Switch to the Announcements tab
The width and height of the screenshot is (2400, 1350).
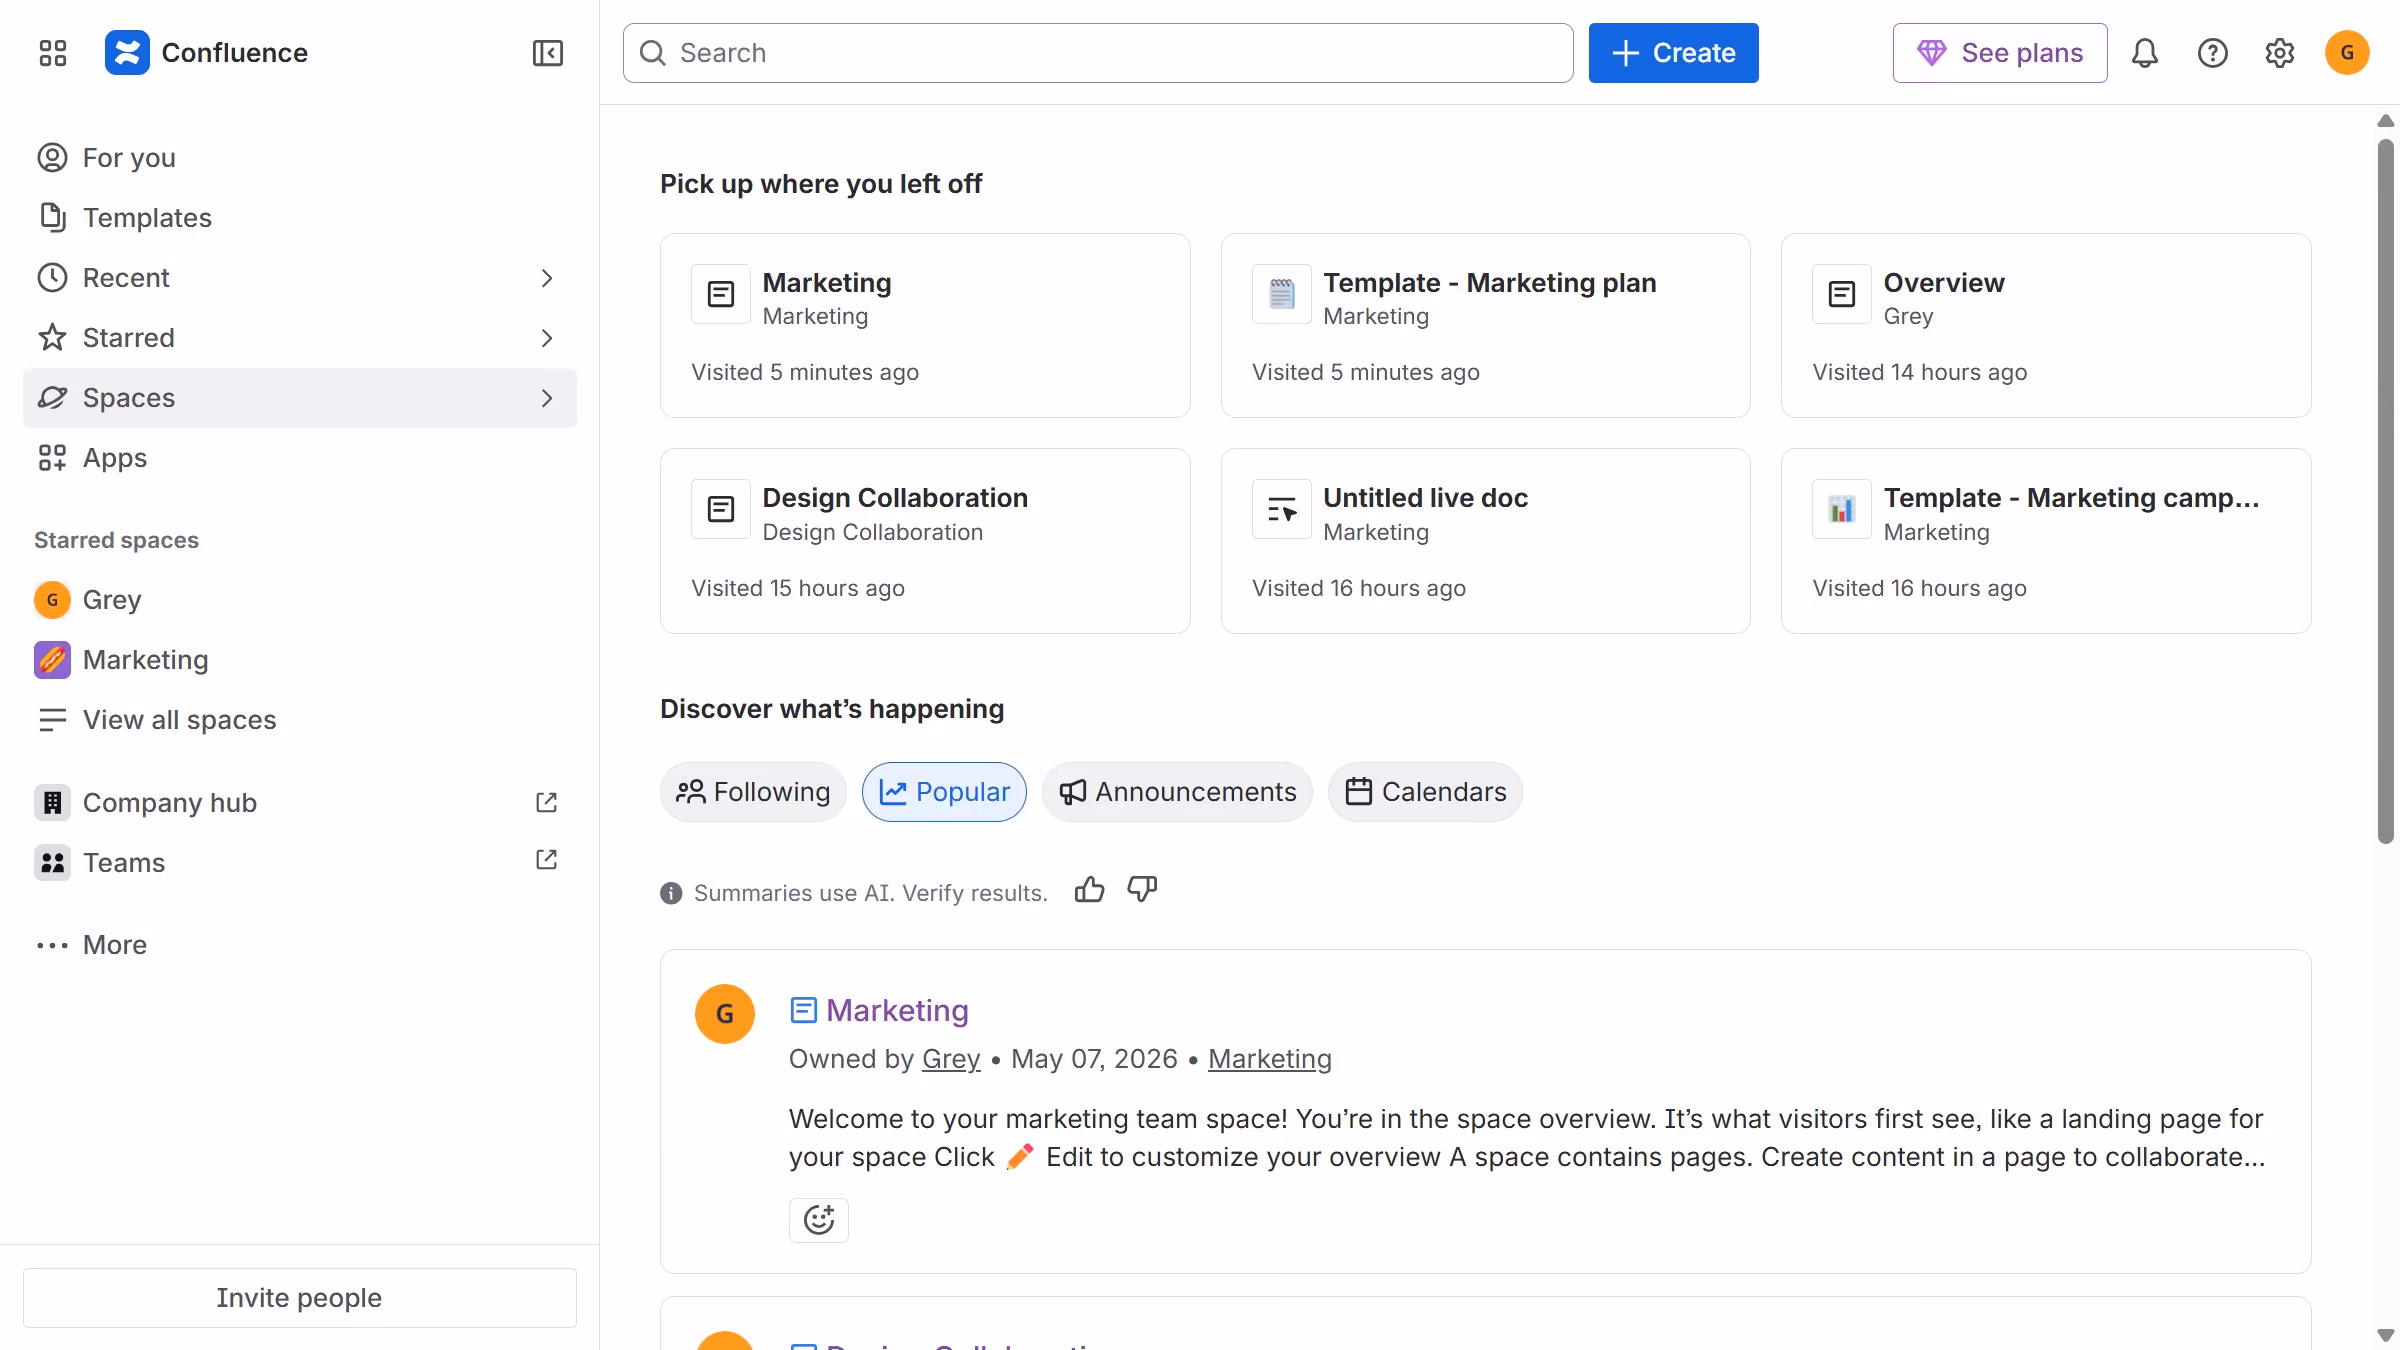click(1177, 792)
